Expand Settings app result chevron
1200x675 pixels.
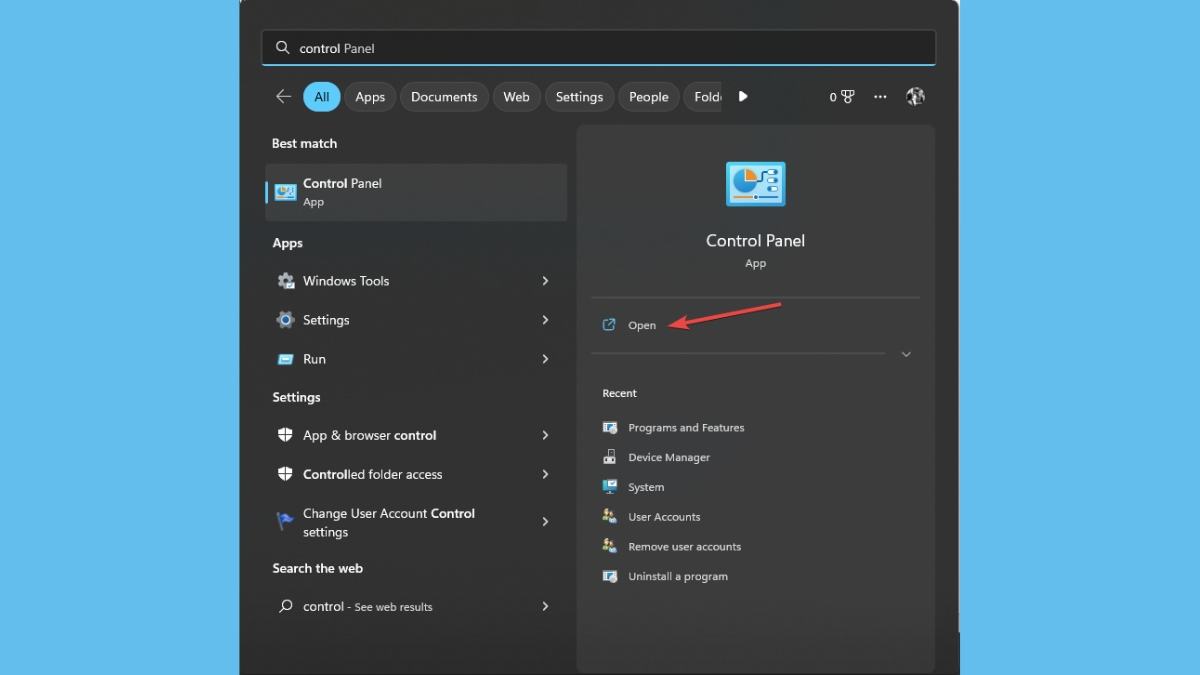coord(545,320)
